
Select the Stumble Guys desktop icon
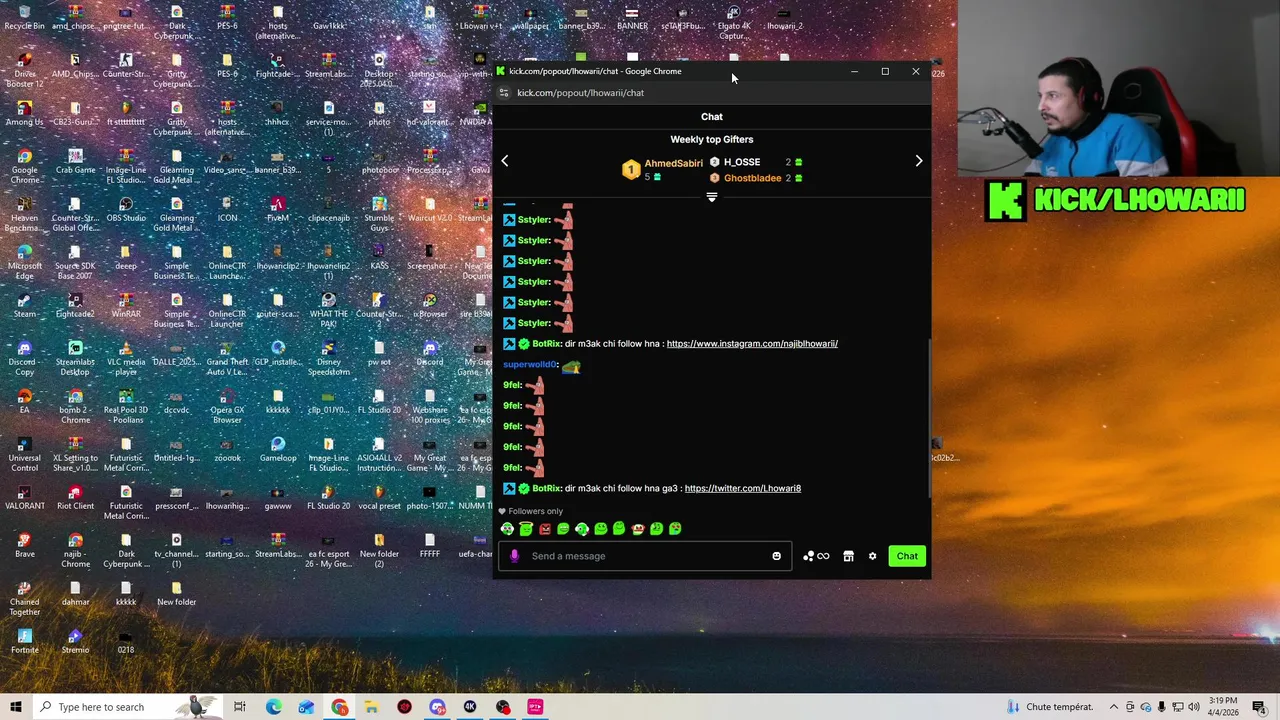point(379,214)
